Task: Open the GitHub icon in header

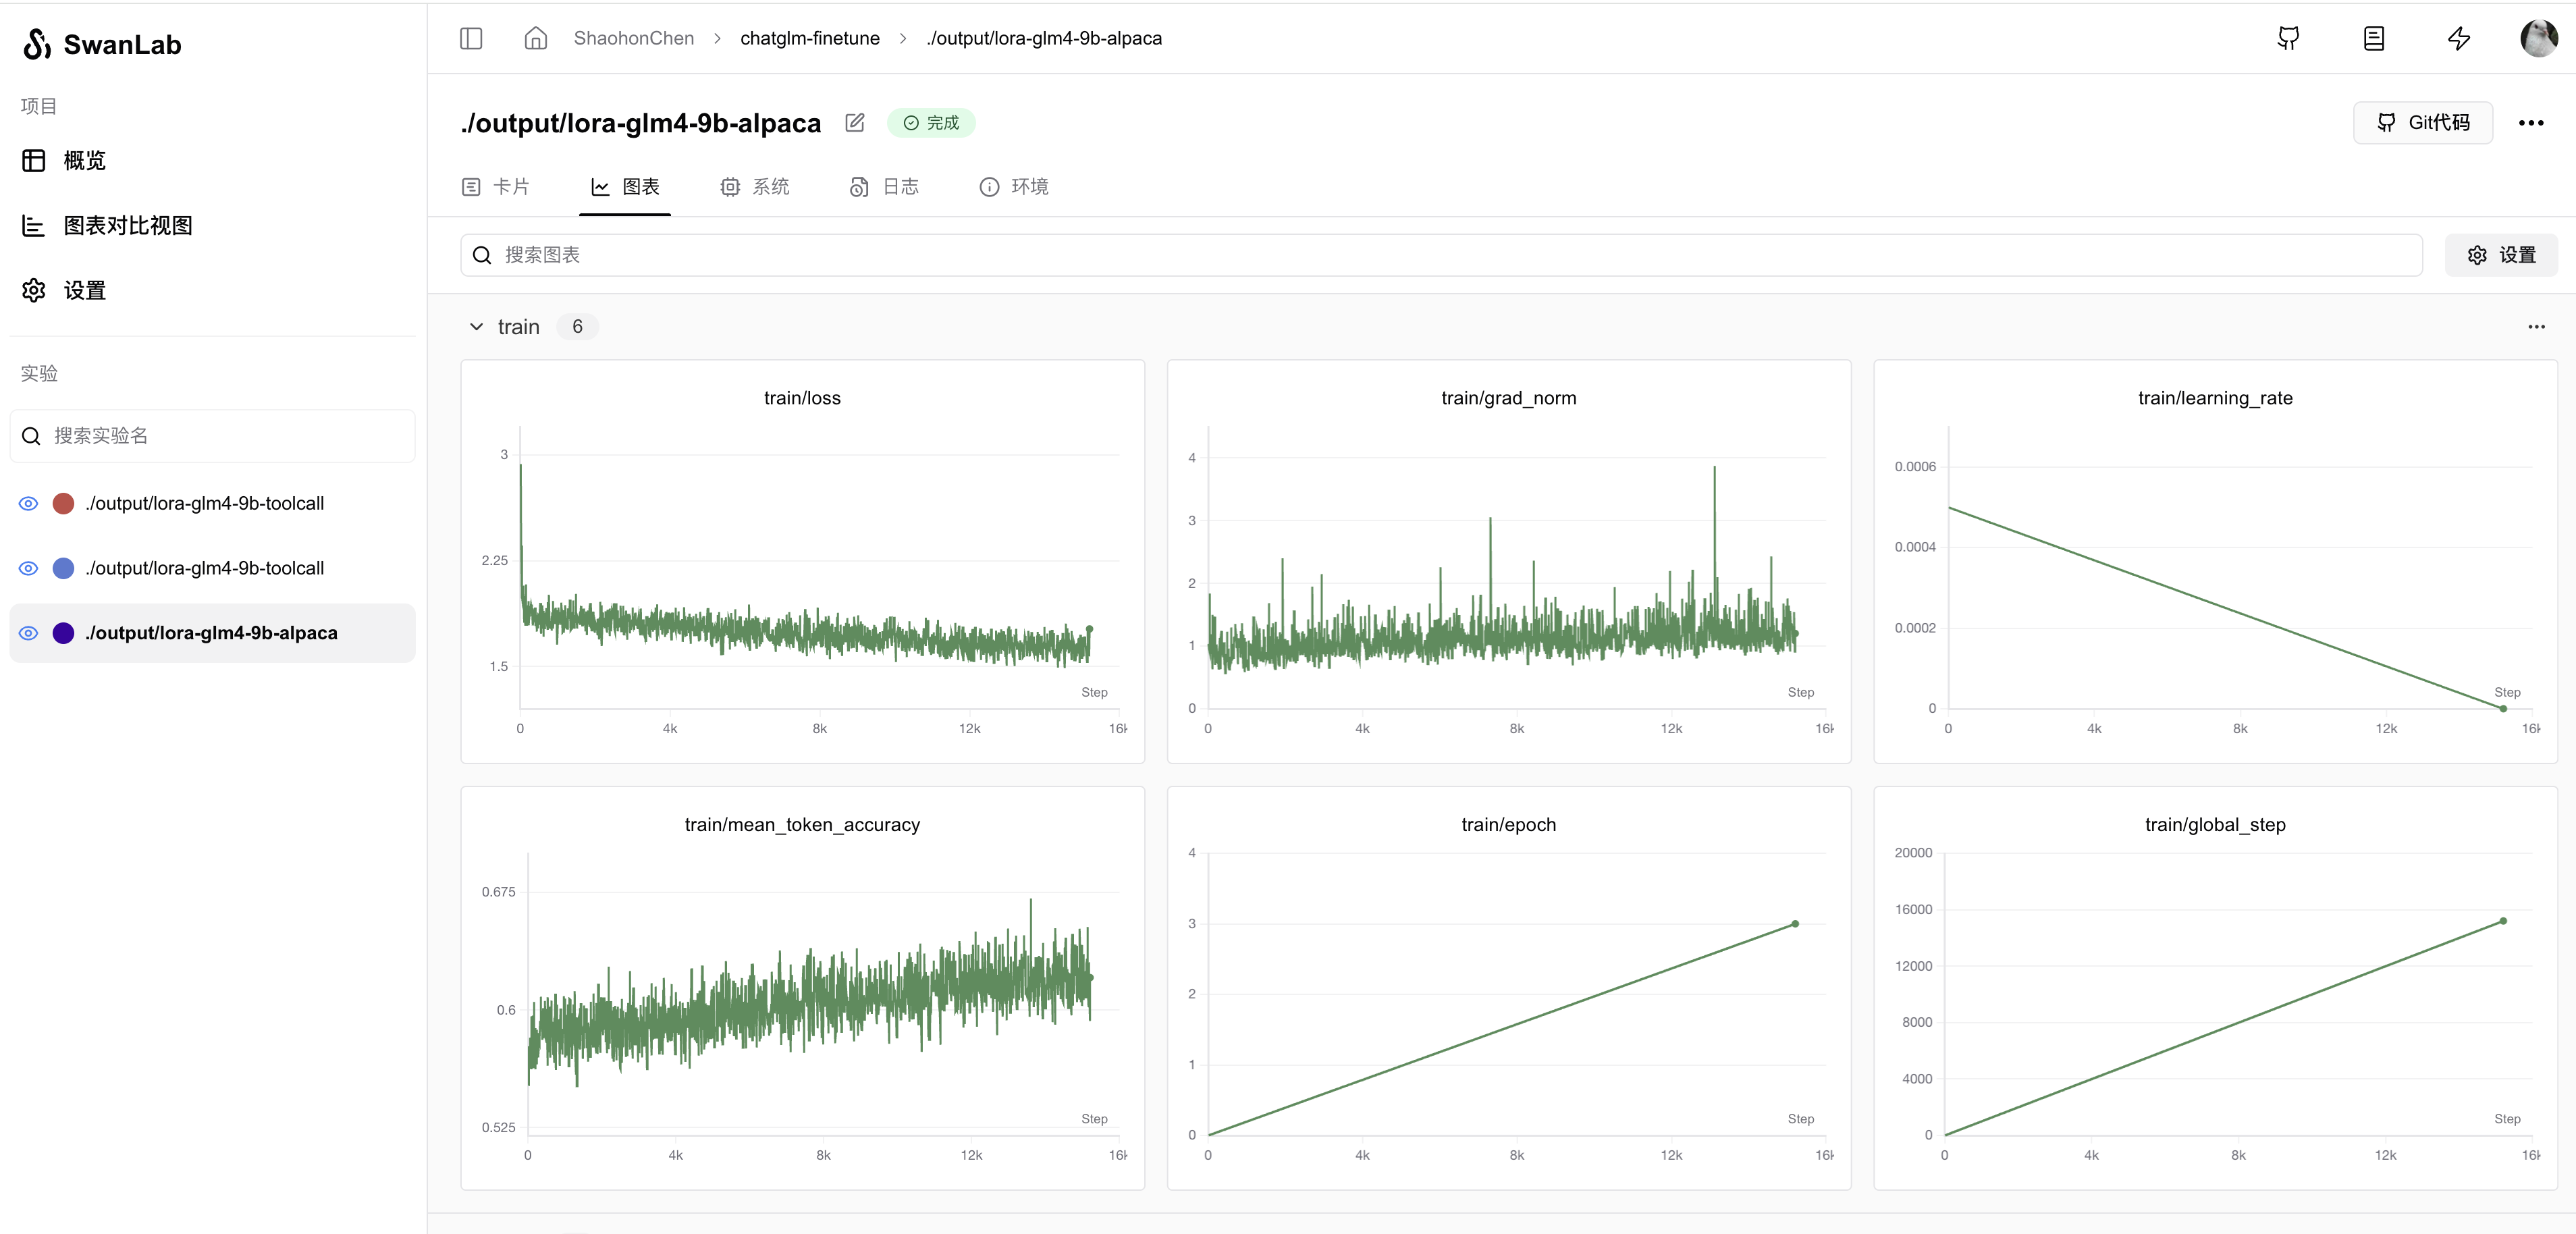Action: coord(2288,38)
